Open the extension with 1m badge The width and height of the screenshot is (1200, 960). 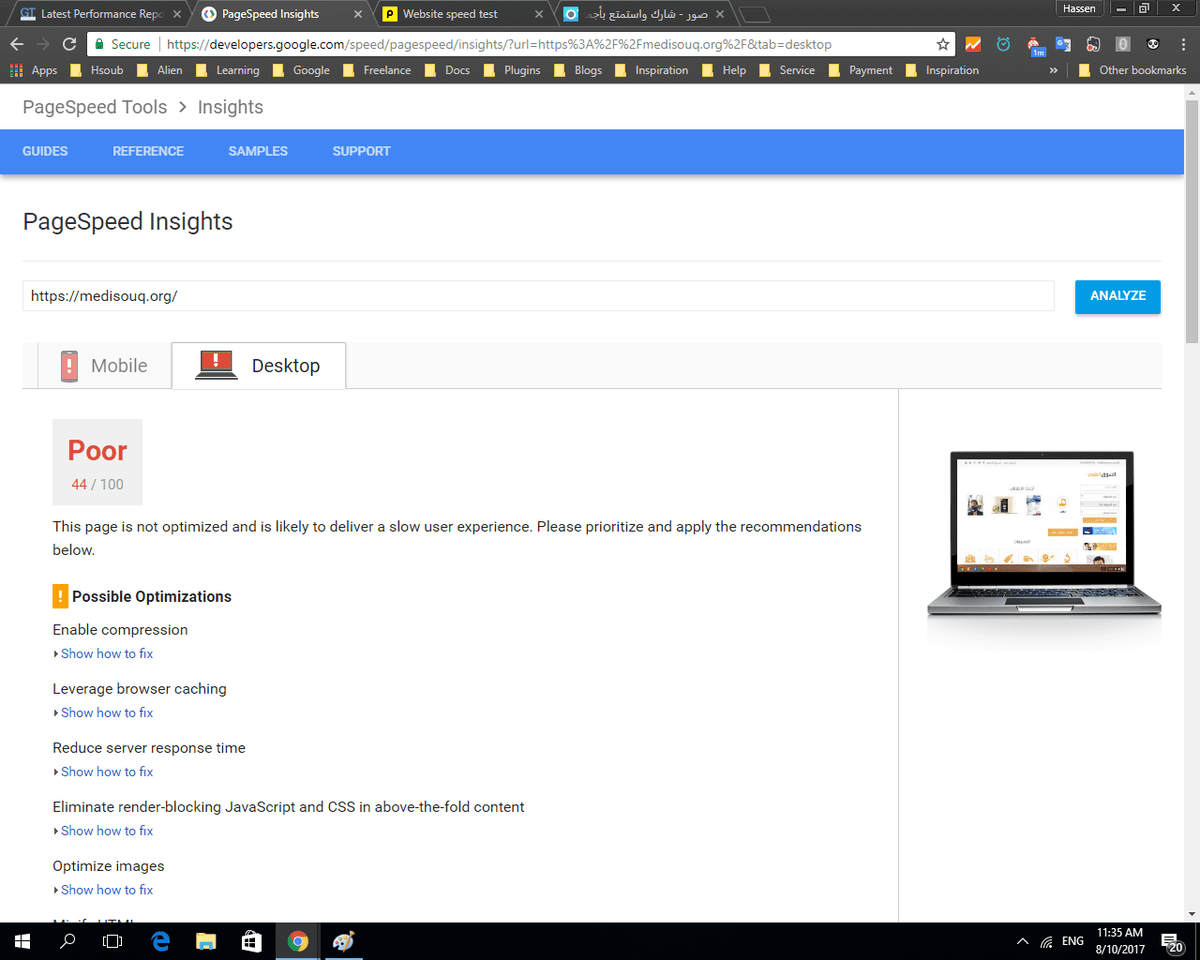click(x=1035, y=45)
